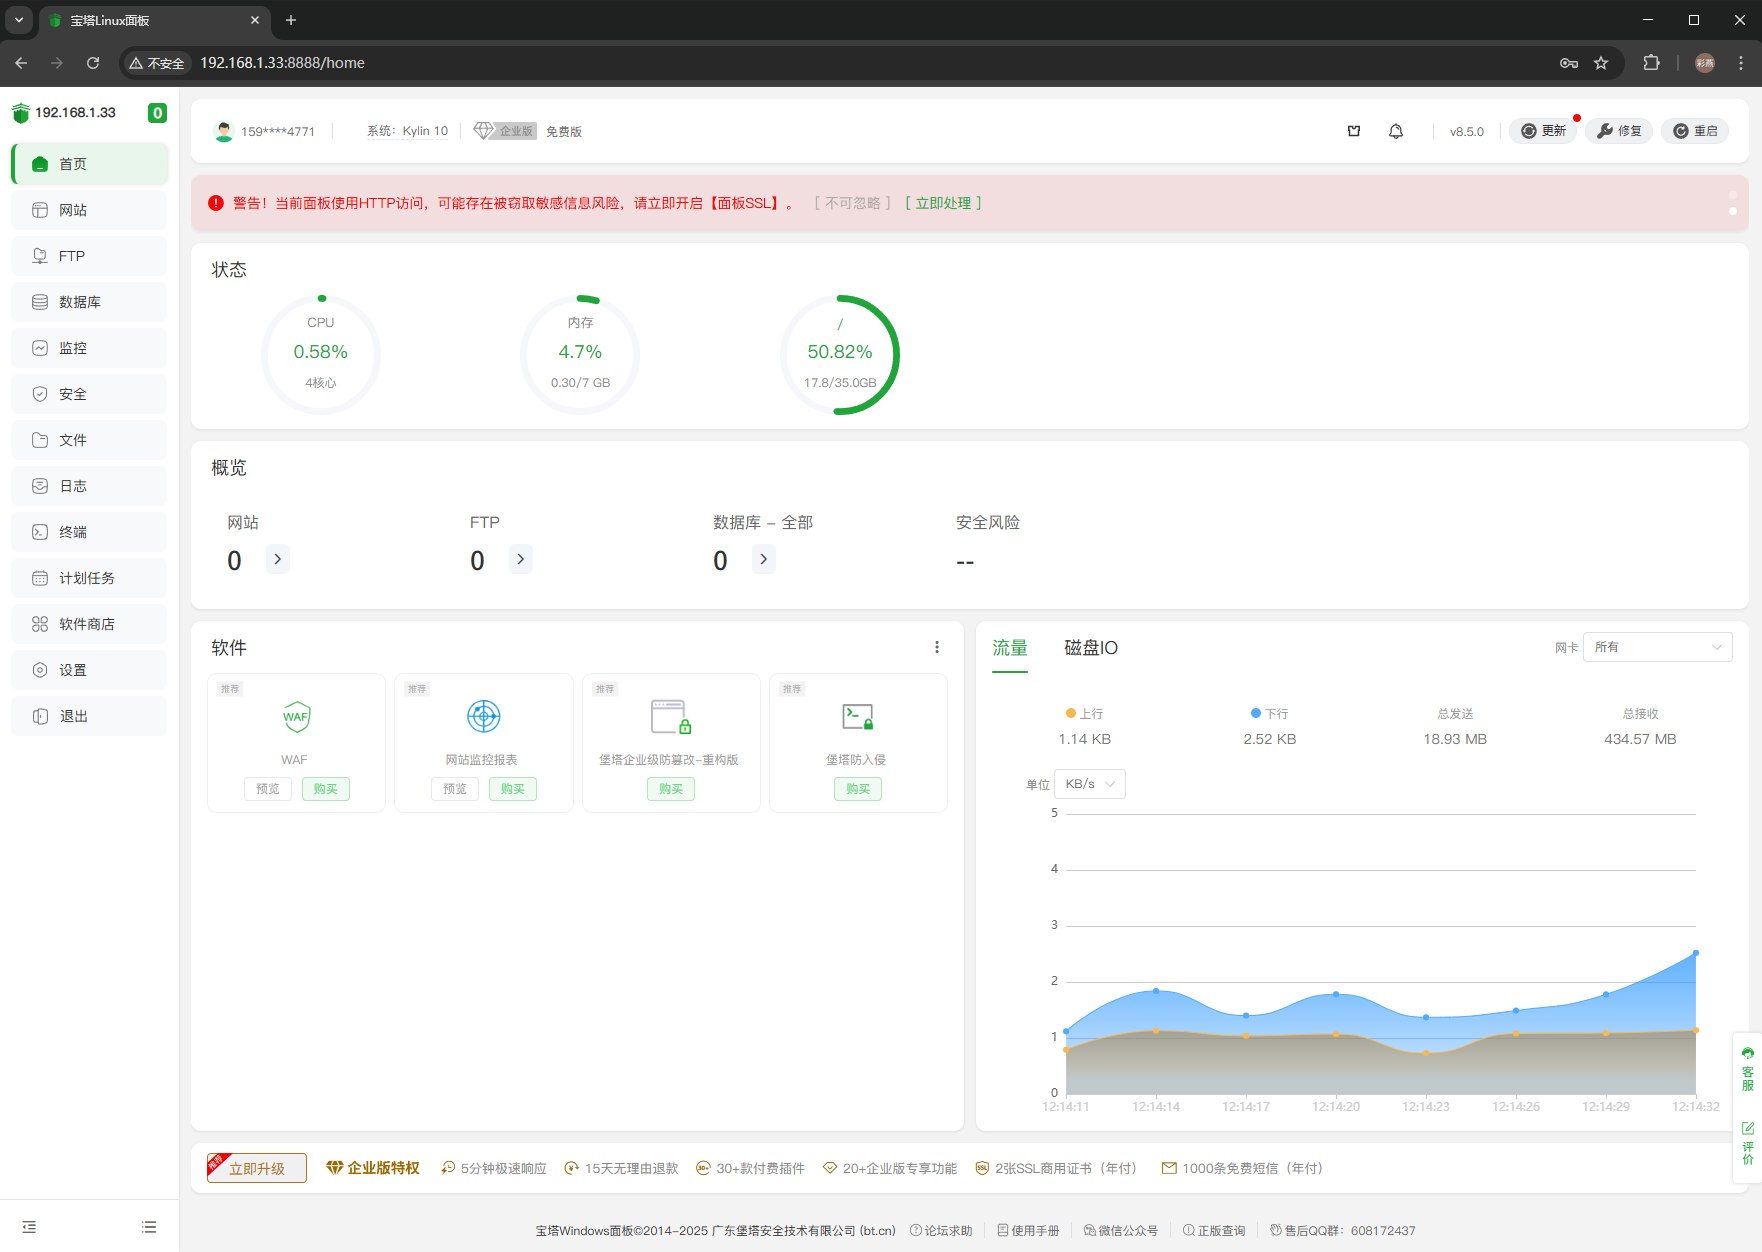Open the three-dot menu in 软件 panel
Screen dimensions: 1762x1252
point(937,647)
